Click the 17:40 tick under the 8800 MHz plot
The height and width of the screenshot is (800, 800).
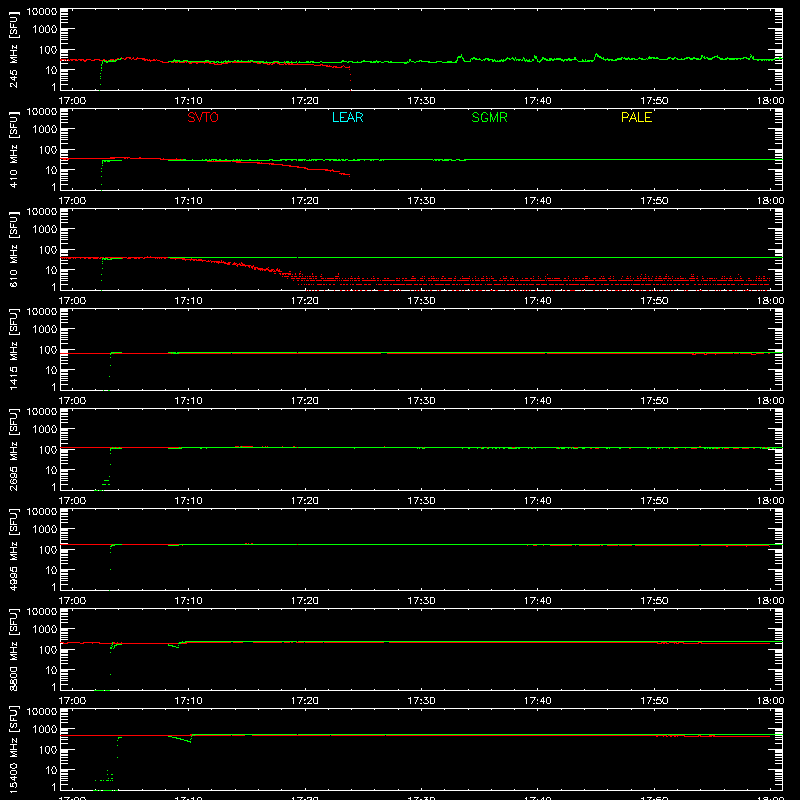click(538, 701)
